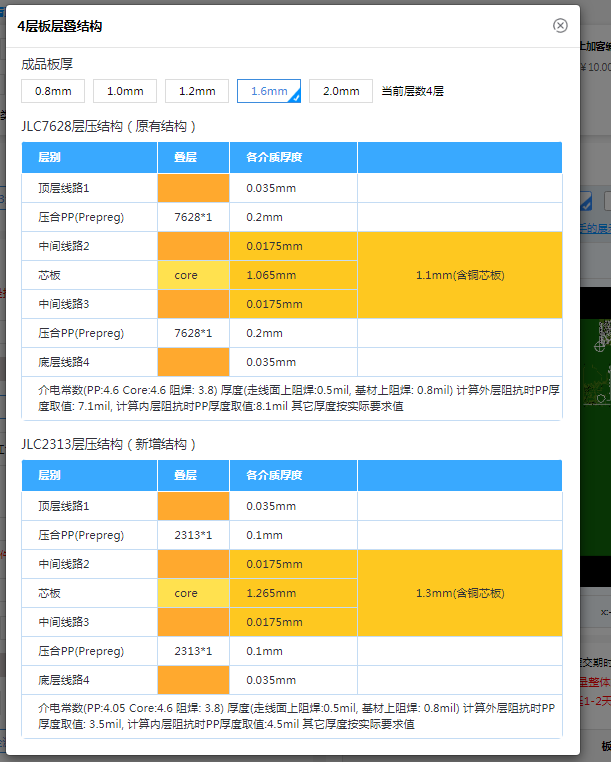
Task: Toggle the checked checkbox behind the dialog
Action: (587, 202)
